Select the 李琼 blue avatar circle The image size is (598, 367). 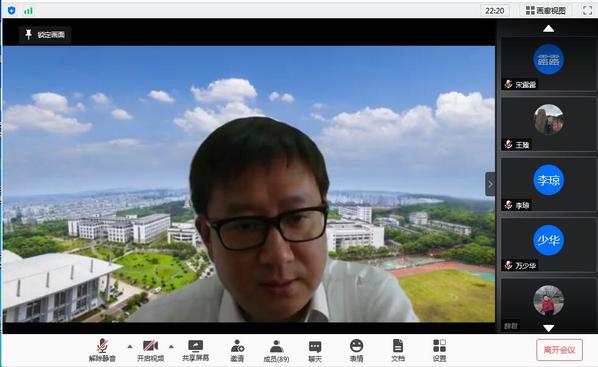point(548,180)
